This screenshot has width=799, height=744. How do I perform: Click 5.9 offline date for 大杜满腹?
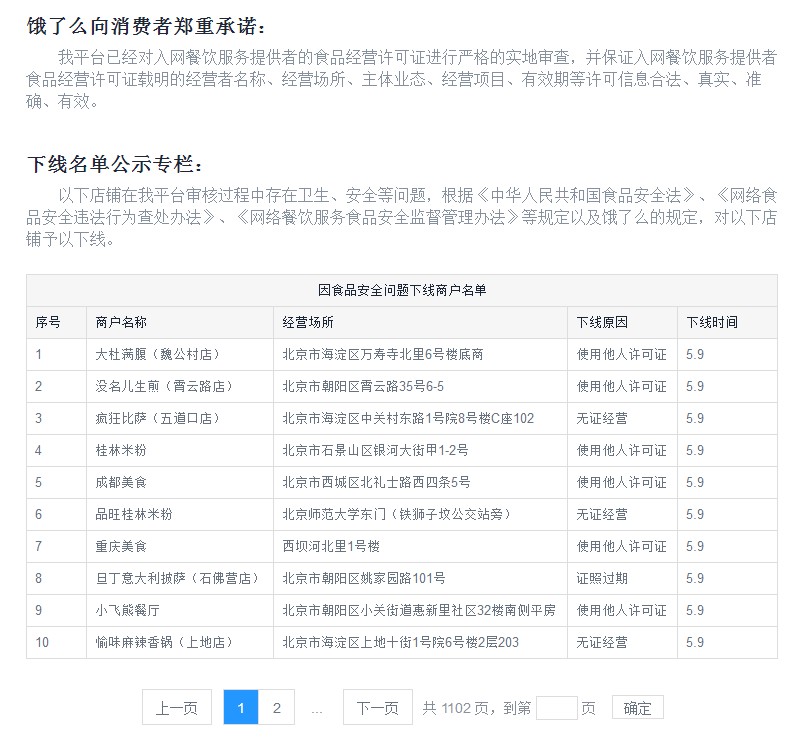click(x=695, y=354)
